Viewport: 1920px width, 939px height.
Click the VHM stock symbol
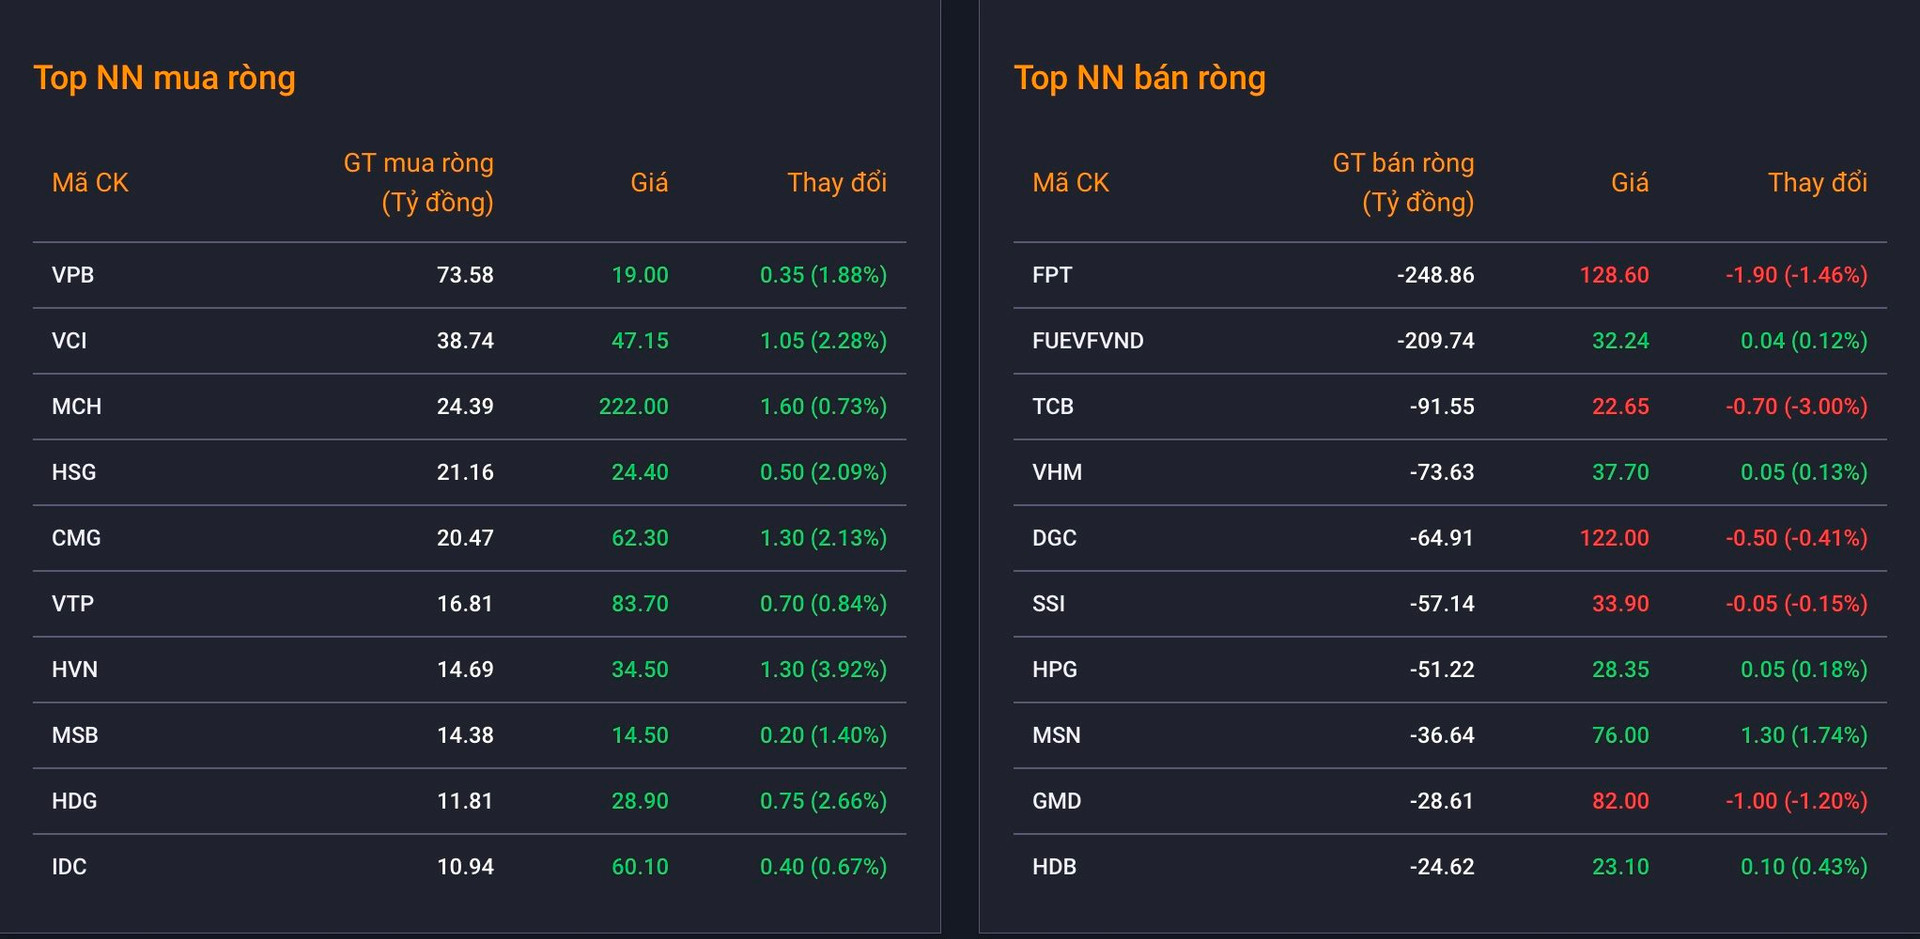point(1057,472)
